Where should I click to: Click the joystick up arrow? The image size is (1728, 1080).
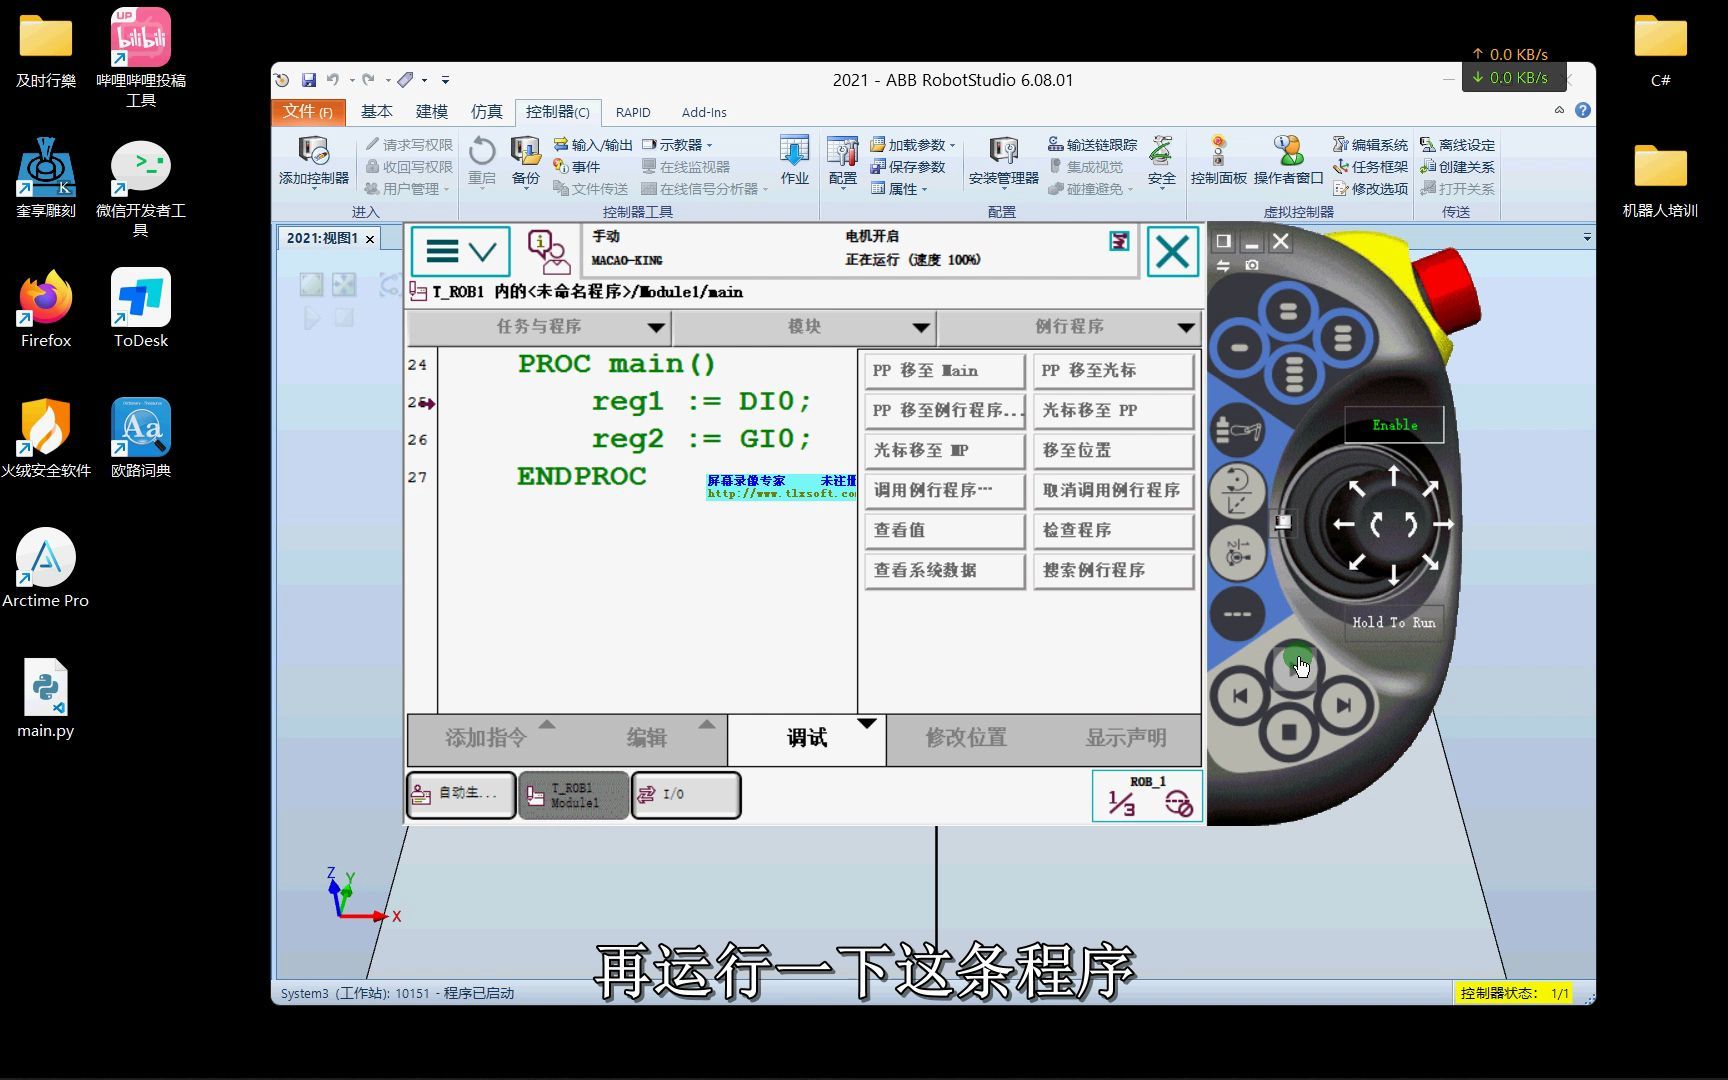[1393, 475]
